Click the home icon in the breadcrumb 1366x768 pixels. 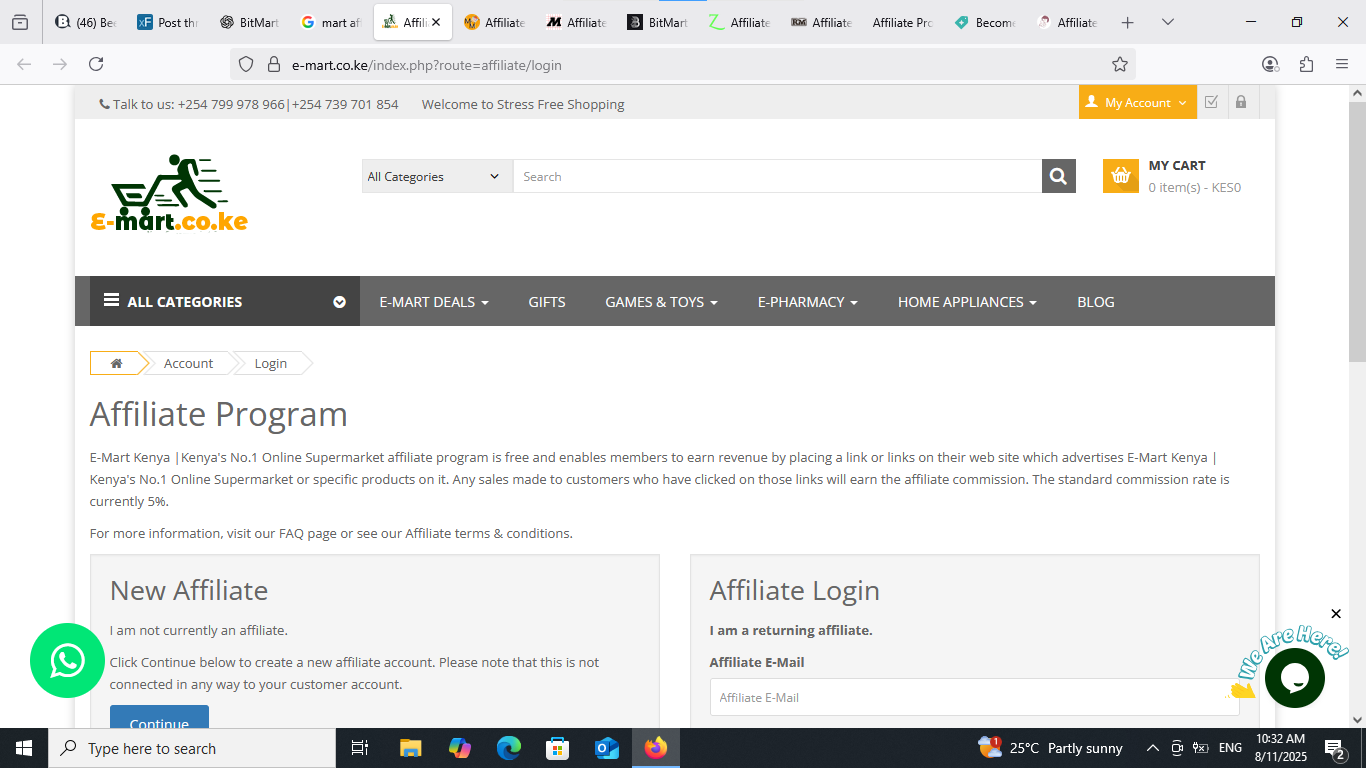pyautogui.click(x=116, y=363)
